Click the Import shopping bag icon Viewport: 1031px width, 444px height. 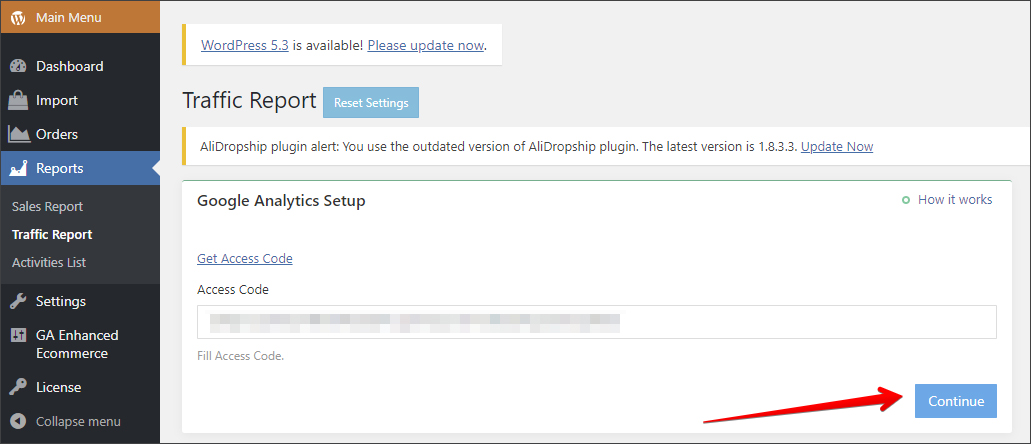point(18,101)
